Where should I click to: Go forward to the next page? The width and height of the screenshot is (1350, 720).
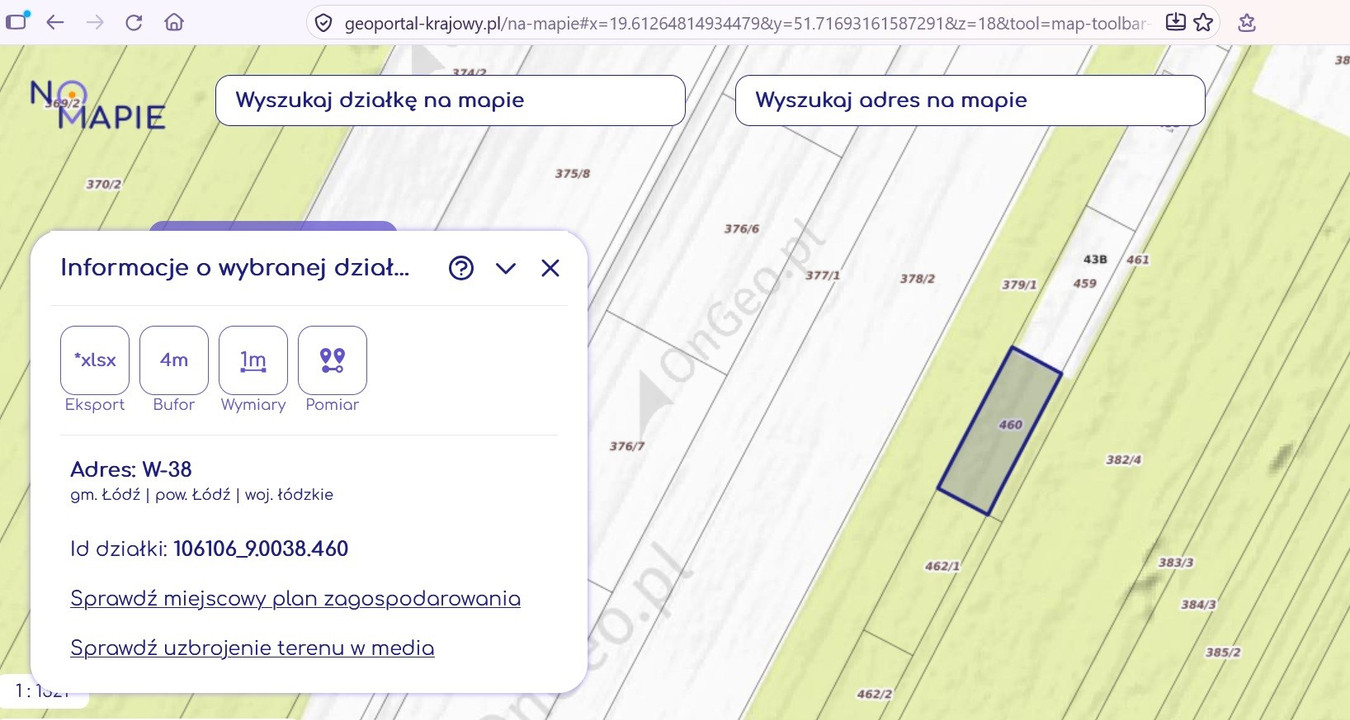(x=95, y=22)
